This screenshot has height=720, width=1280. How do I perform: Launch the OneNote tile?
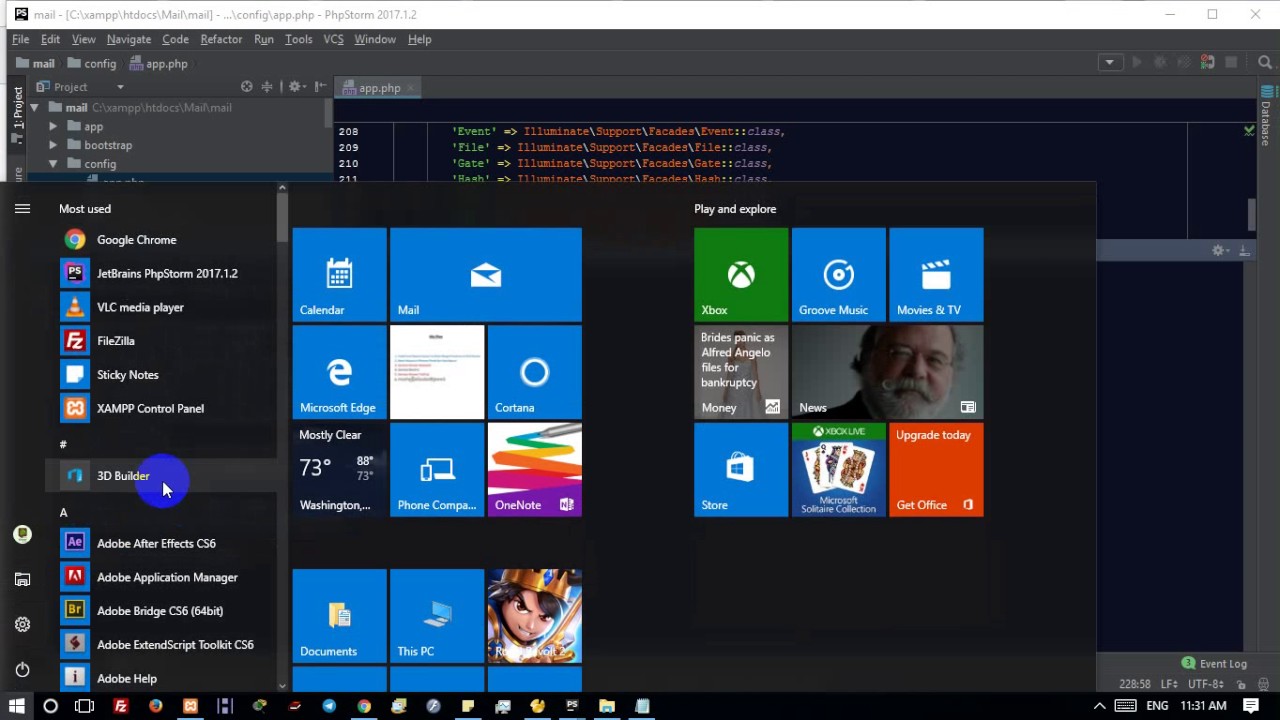pyautogui.click(x=534, y=470)
